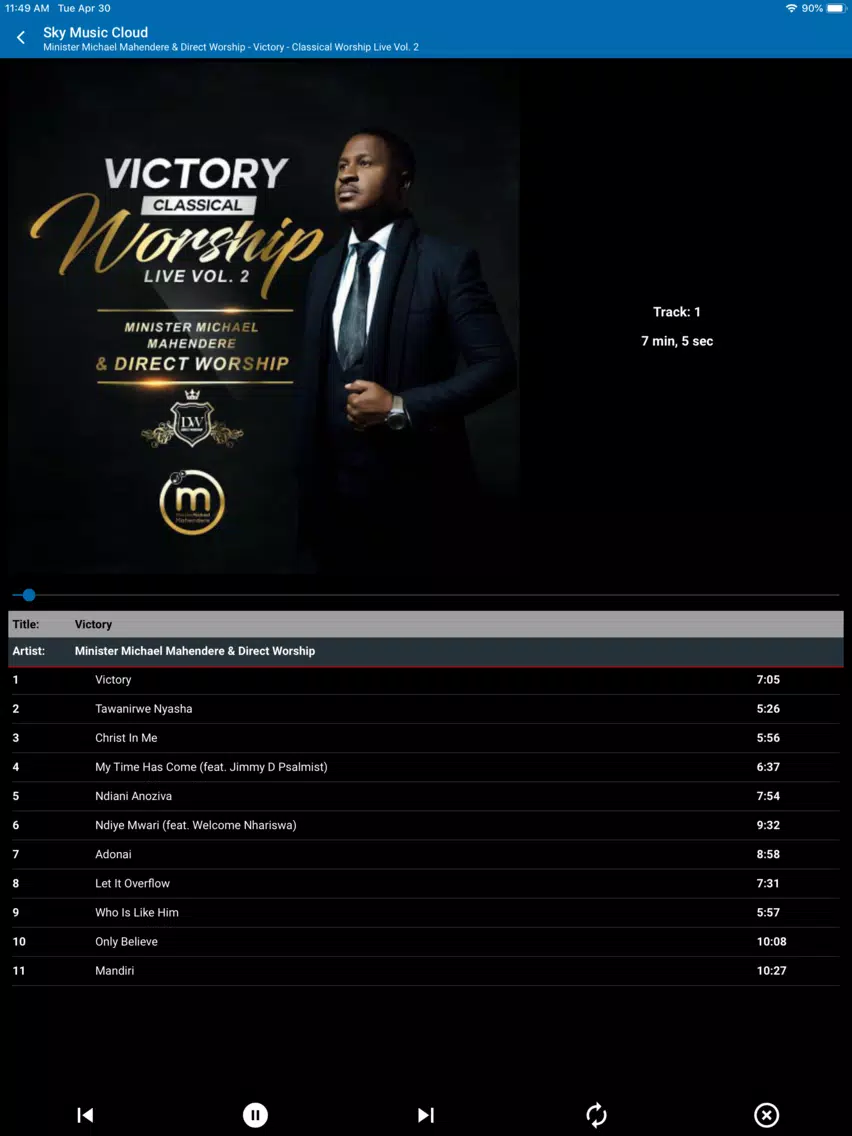Click the playback progress slider knob
Screen dimensions: 852x1136
point(29,595)
